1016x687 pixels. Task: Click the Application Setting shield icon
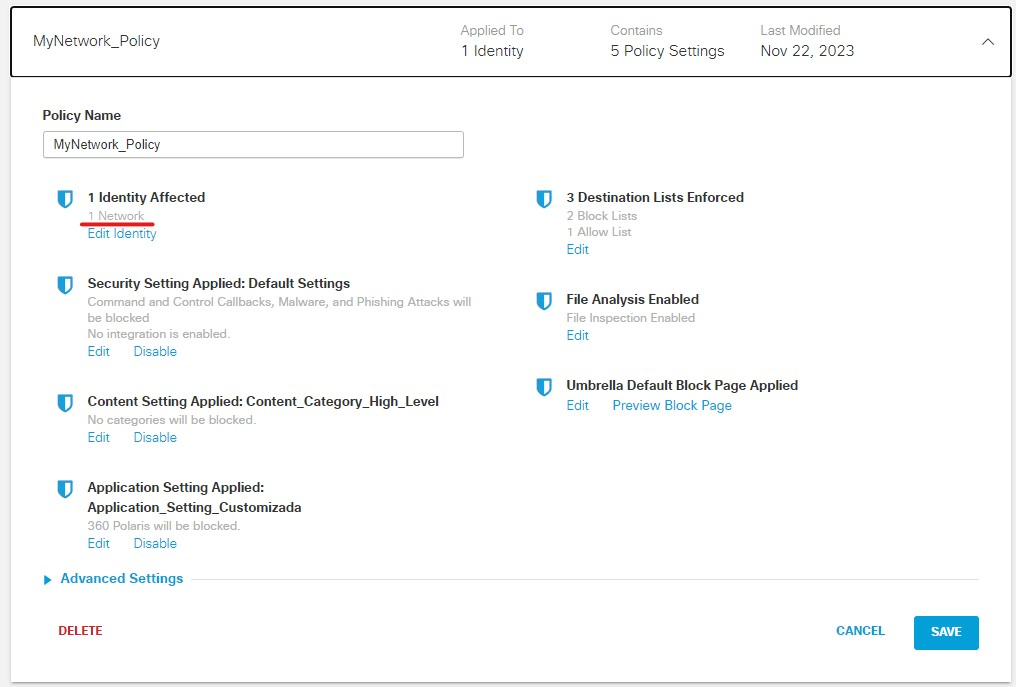[65, 489]
